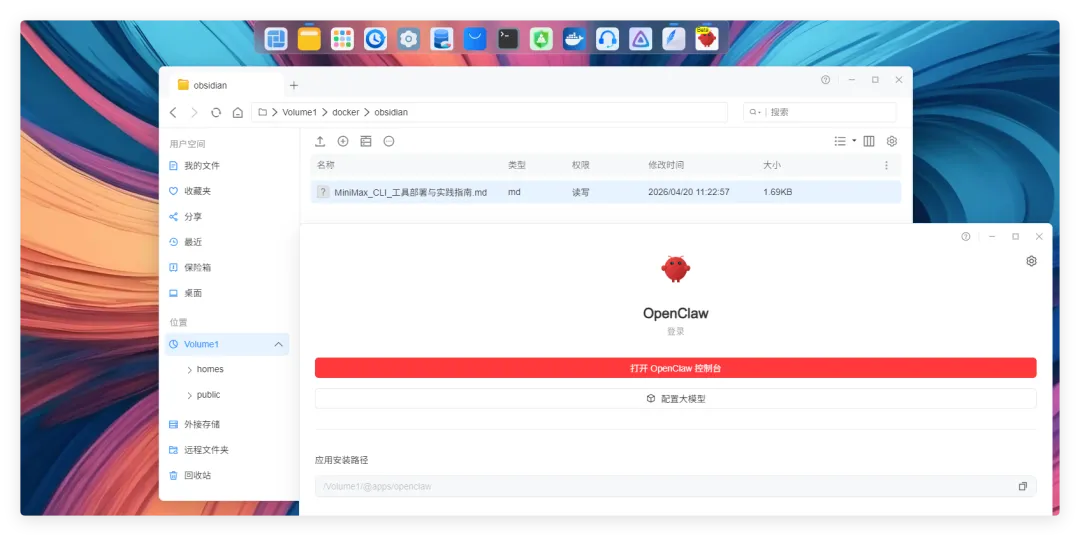Click the 打开 OpenClaw 控制台 button
Screen dimensions: 1080x536
[x=676, y=368]
